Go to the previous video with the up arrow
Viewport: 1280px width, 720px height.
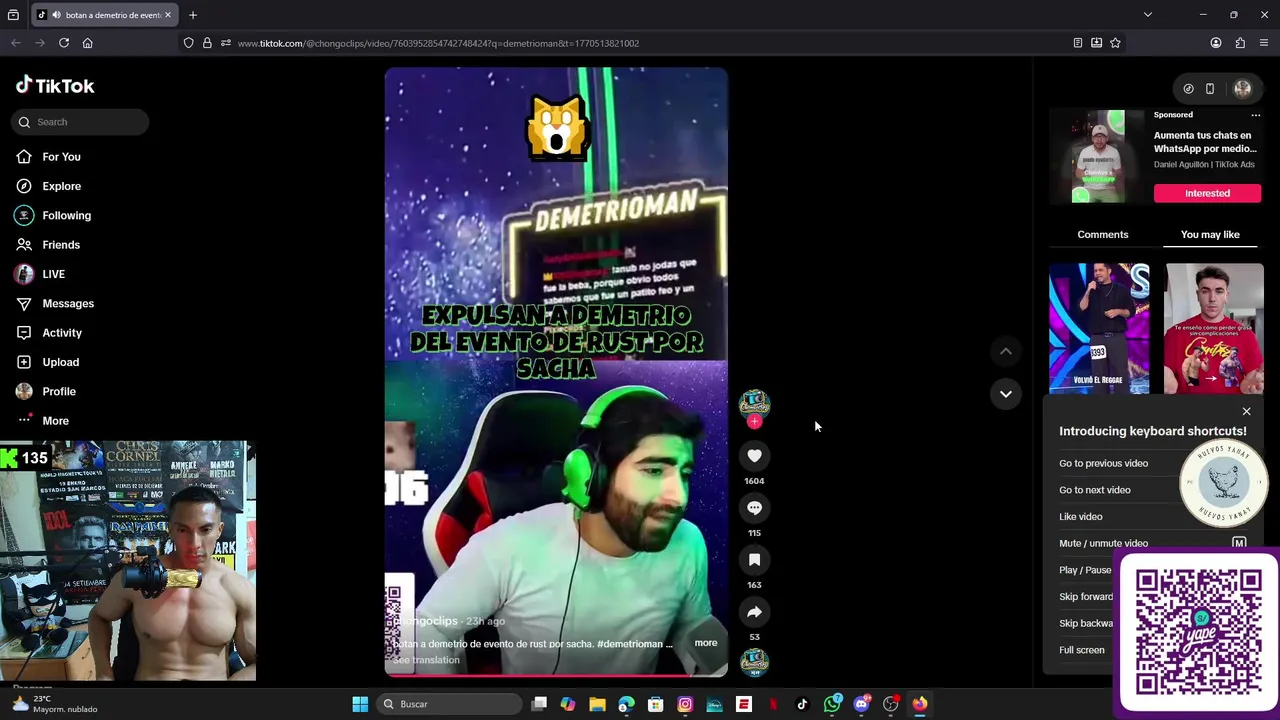click(1005, 351)
